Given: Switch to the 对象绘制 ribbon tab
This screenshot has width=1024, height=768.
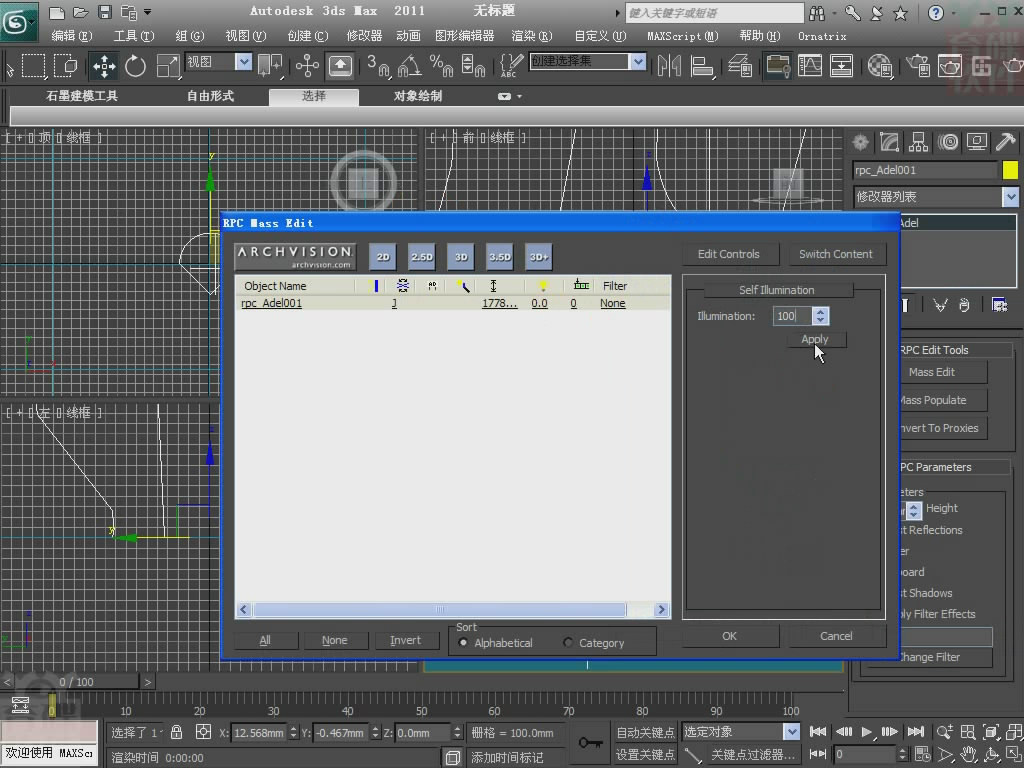Looking at the screenshot, I should (x=418, y=97).
